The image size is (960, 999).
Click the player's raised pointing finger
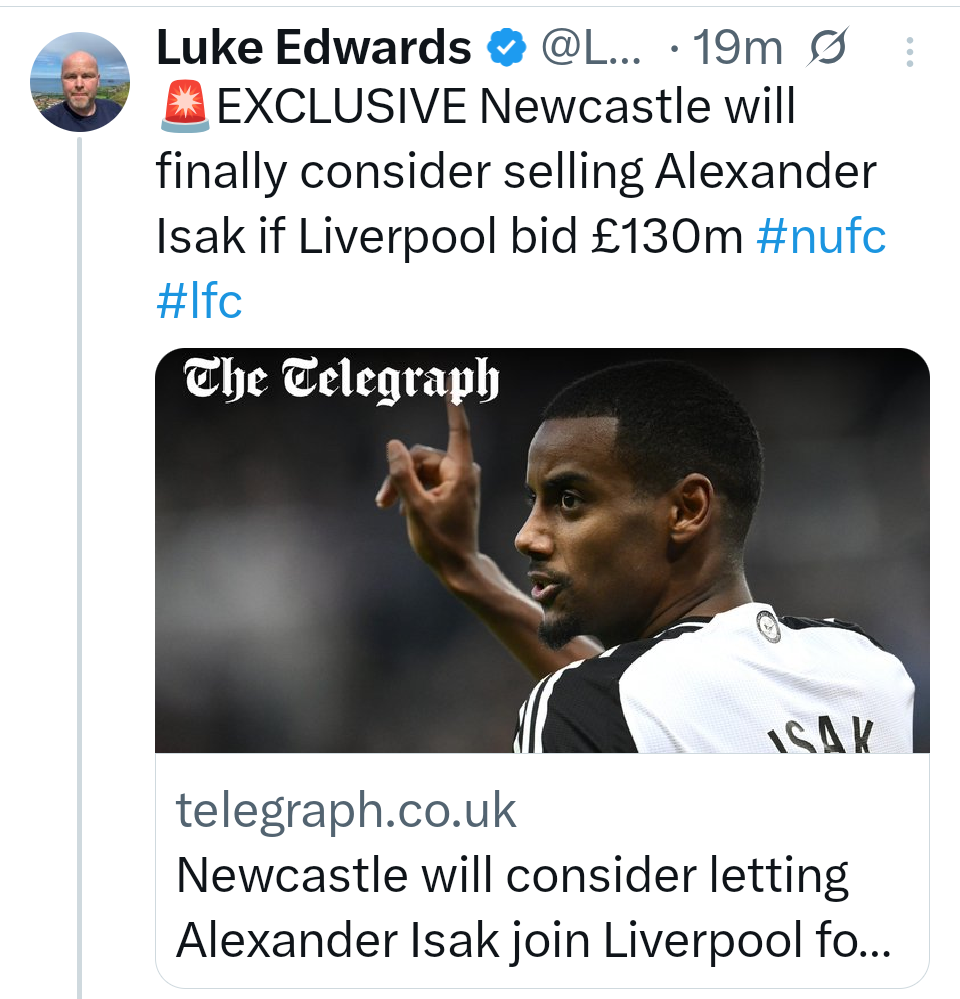(459, 420)
